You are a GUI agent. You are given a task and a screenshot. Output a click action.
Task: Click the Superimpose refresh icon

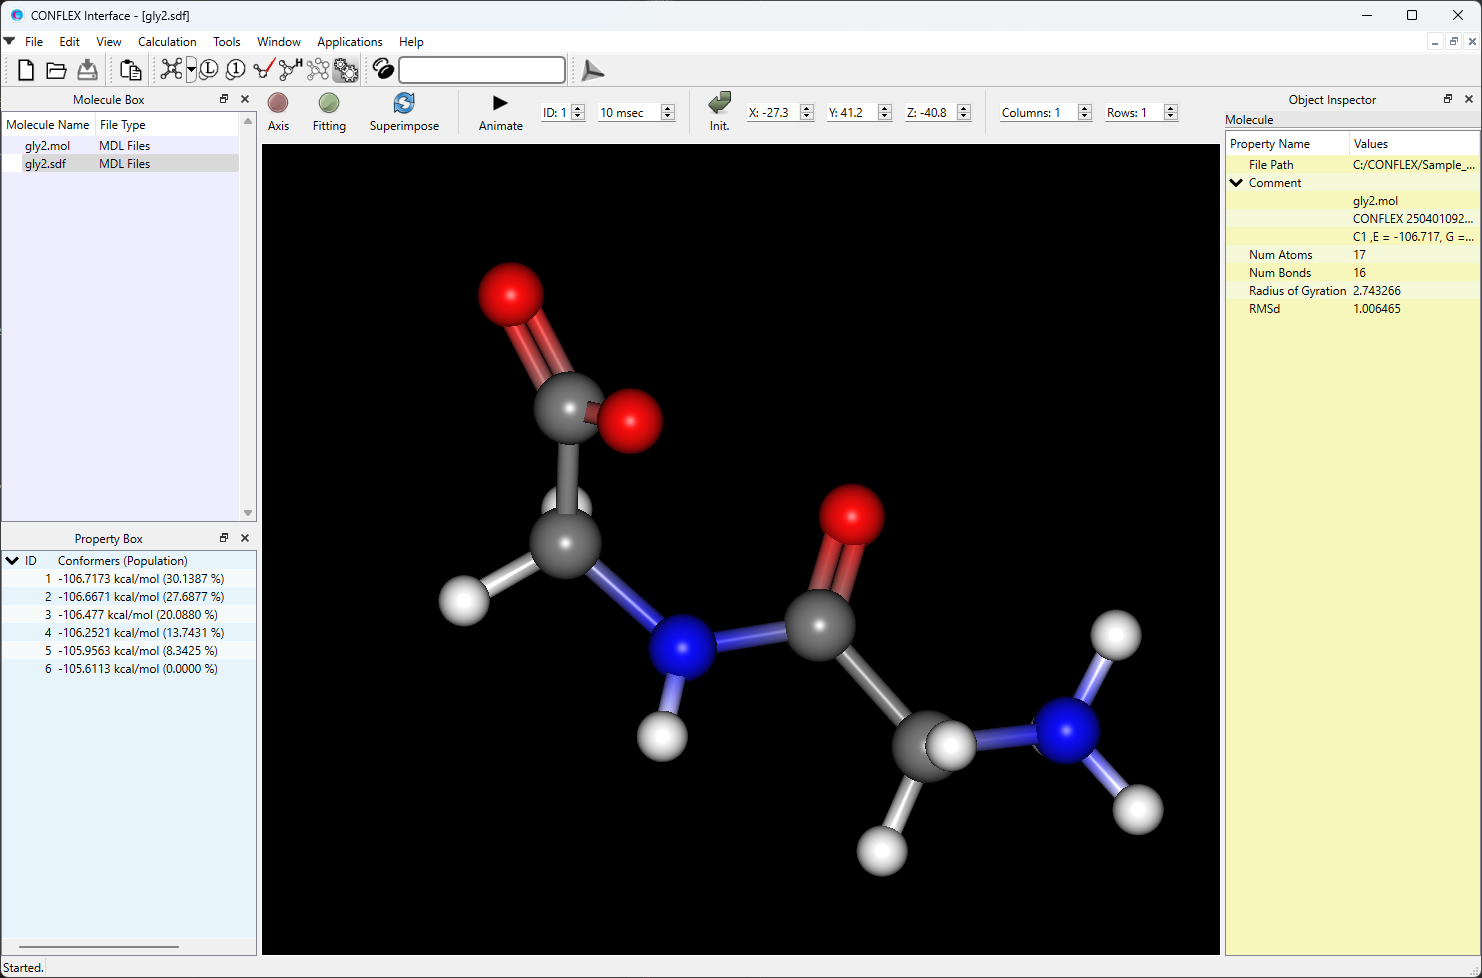point(404,103)
